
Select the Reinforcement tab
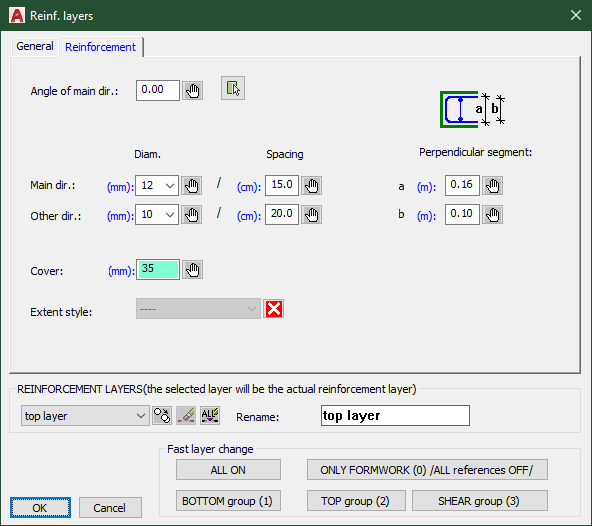point(100,47)
